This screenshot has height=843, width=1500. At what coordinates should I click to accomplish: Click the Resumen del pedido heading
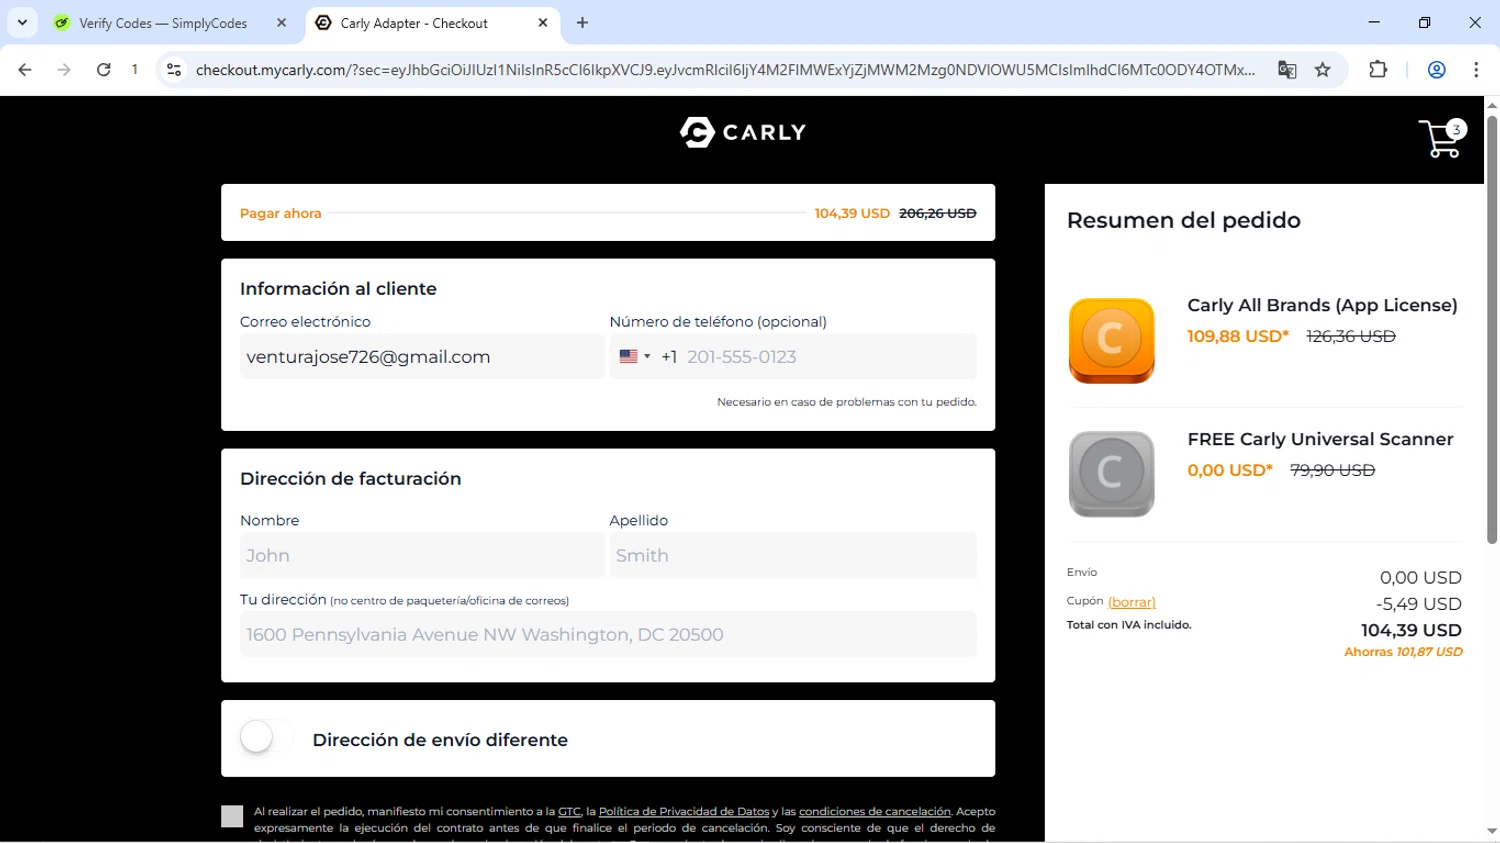tap(1184, 220)
